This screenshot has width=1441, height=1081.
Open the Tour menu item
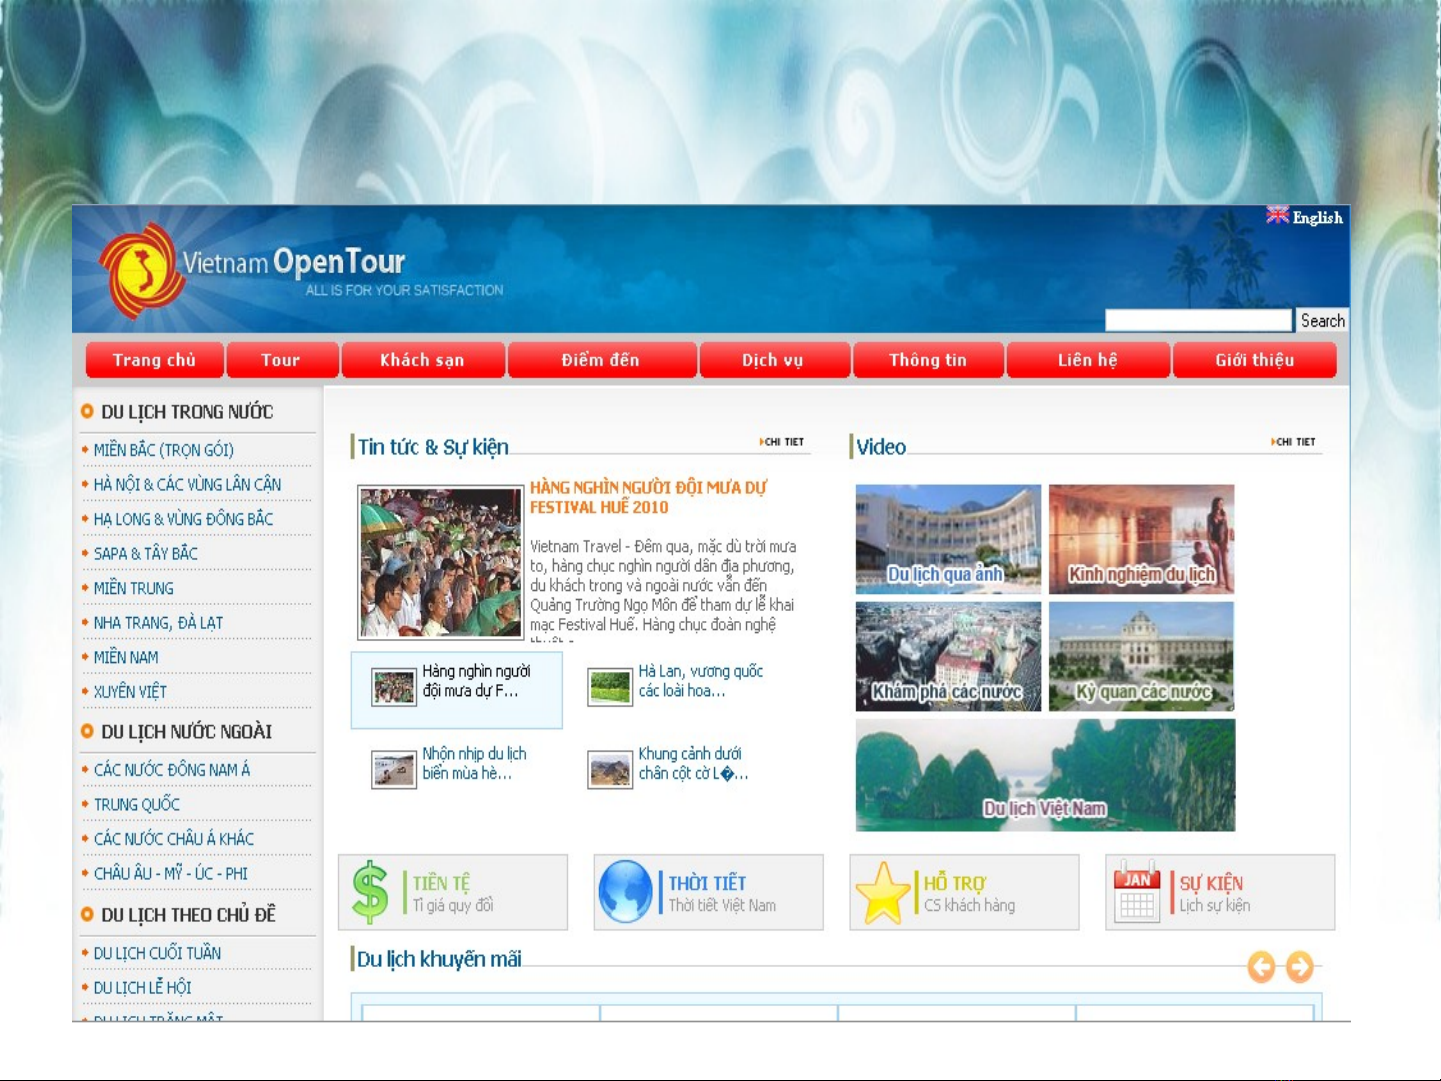click(281, 360)
